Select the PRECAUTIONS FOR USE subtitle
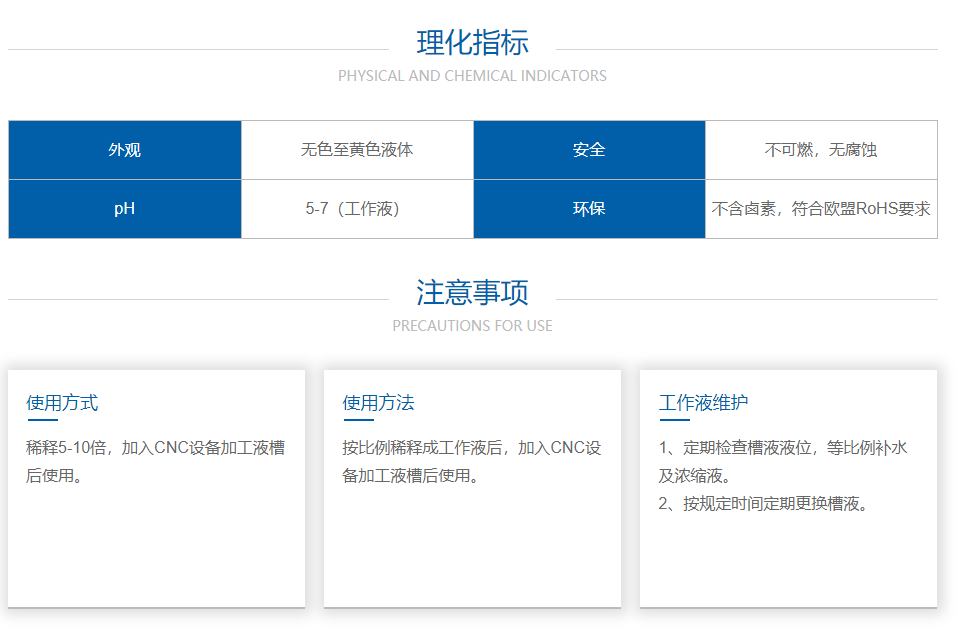The width and height of the screenshot is (962, 634). 472,326
